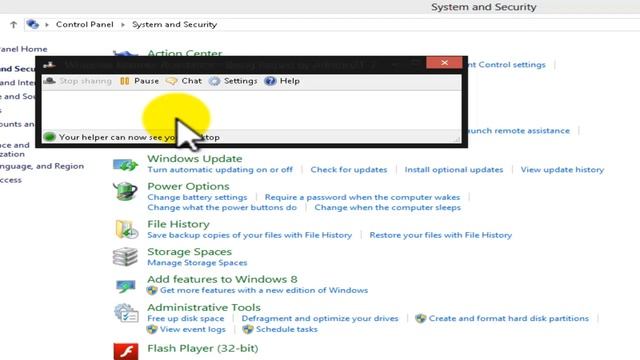The image size is (640, 360).
Task: Choose Pause in Remote Assistance toolbar
Action: [x=147, y=81]
